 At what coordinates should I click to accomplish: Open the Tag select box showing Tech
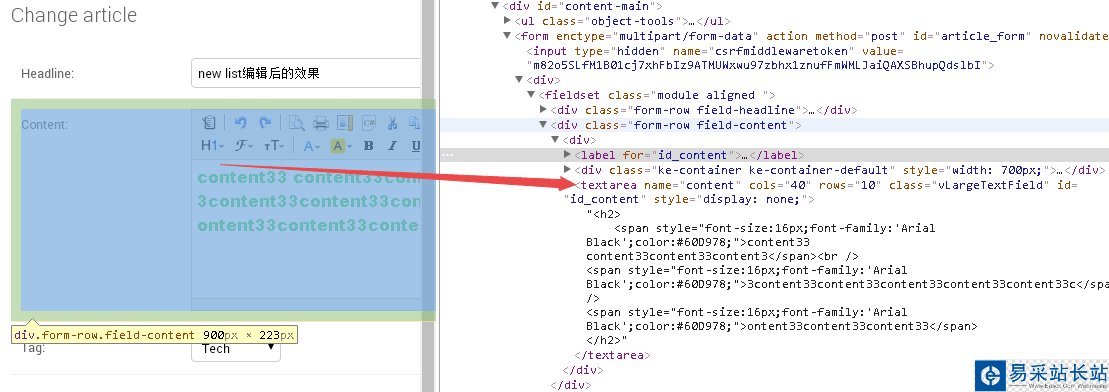click(x=236, y=349)
